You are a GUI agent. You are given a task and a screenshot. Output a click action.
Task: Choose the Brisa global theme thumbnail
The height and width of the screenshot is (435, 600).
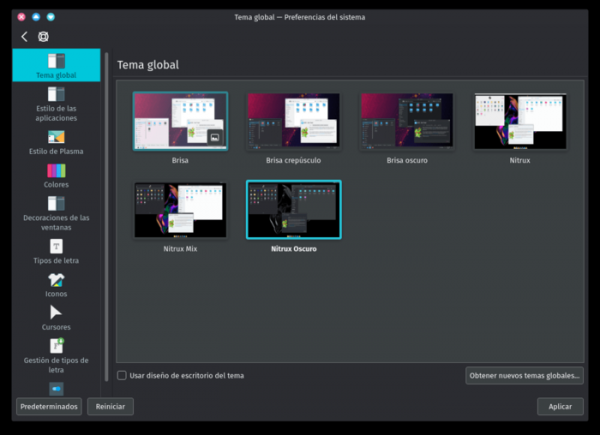pos(180,122)
